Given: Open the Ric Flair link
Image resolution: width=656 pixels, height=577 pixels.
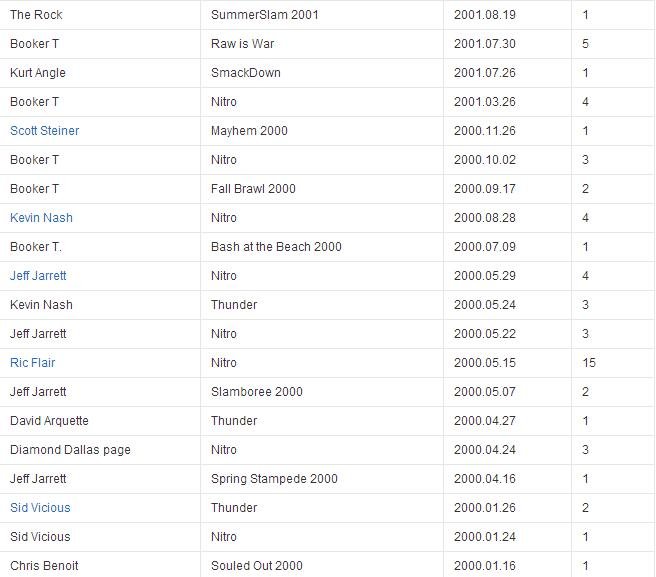Looking at the screenshot, I should coord(33,363).
